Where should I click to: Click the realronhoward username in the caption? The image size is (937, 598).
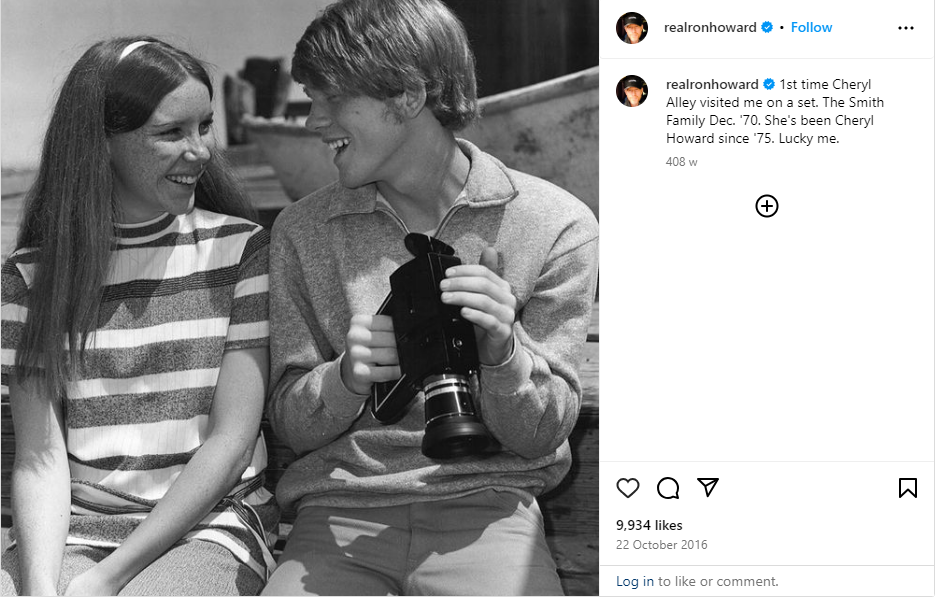[712, 85]
